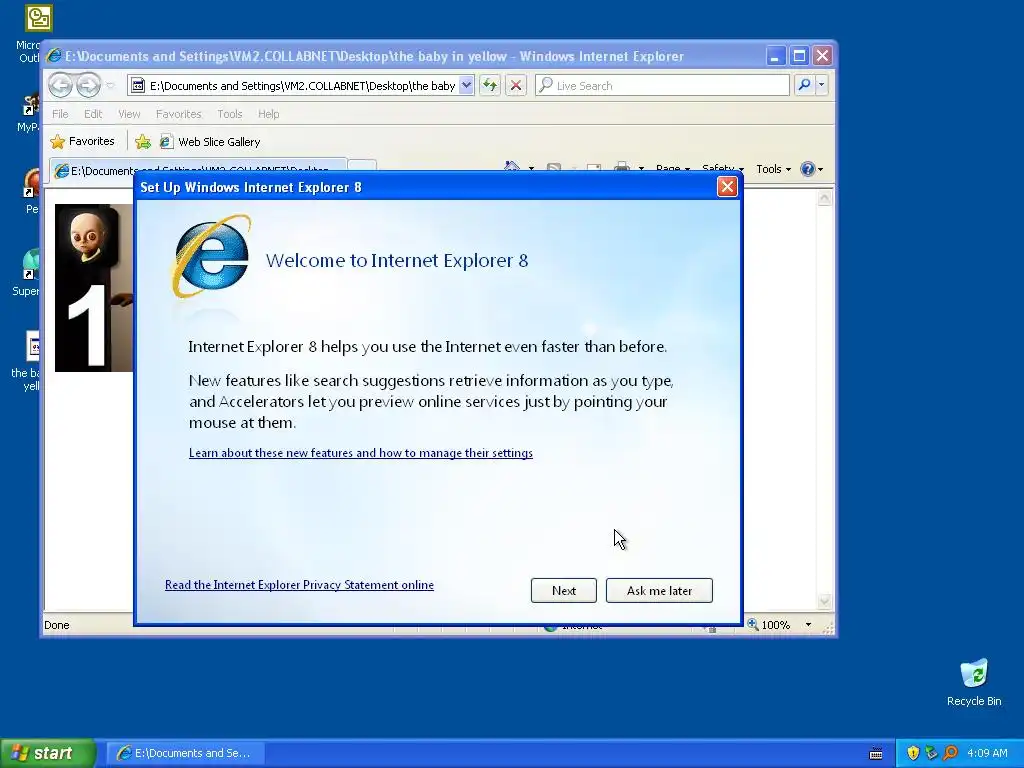The width and height of the screenshot is (1024, 768).
Task: Open the 'Learn about these new features' link
Action: [x=360, y=453]
